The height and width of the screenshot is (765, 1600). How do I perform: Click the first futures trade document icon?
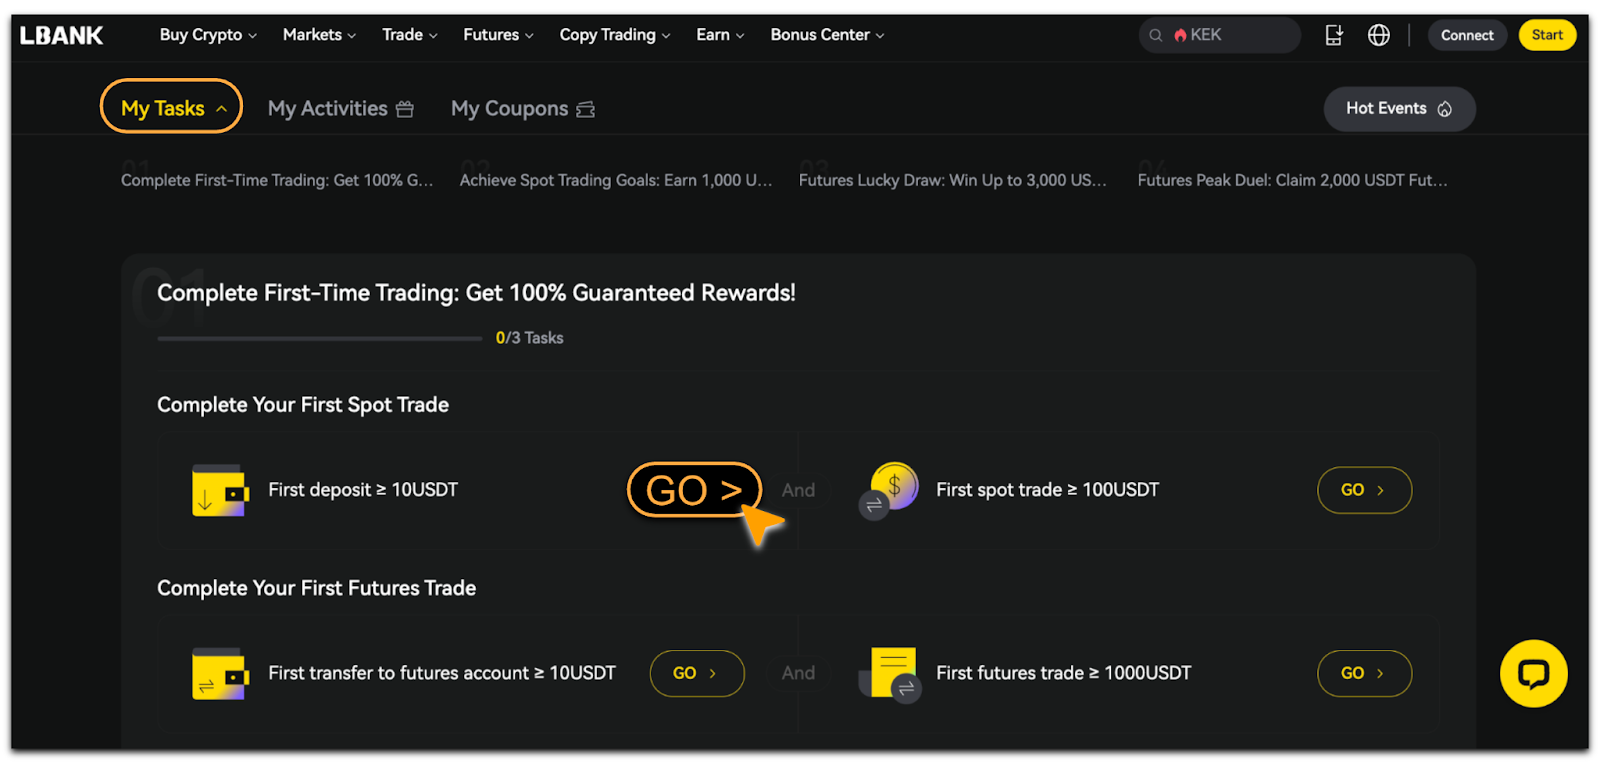coord(890,674)
